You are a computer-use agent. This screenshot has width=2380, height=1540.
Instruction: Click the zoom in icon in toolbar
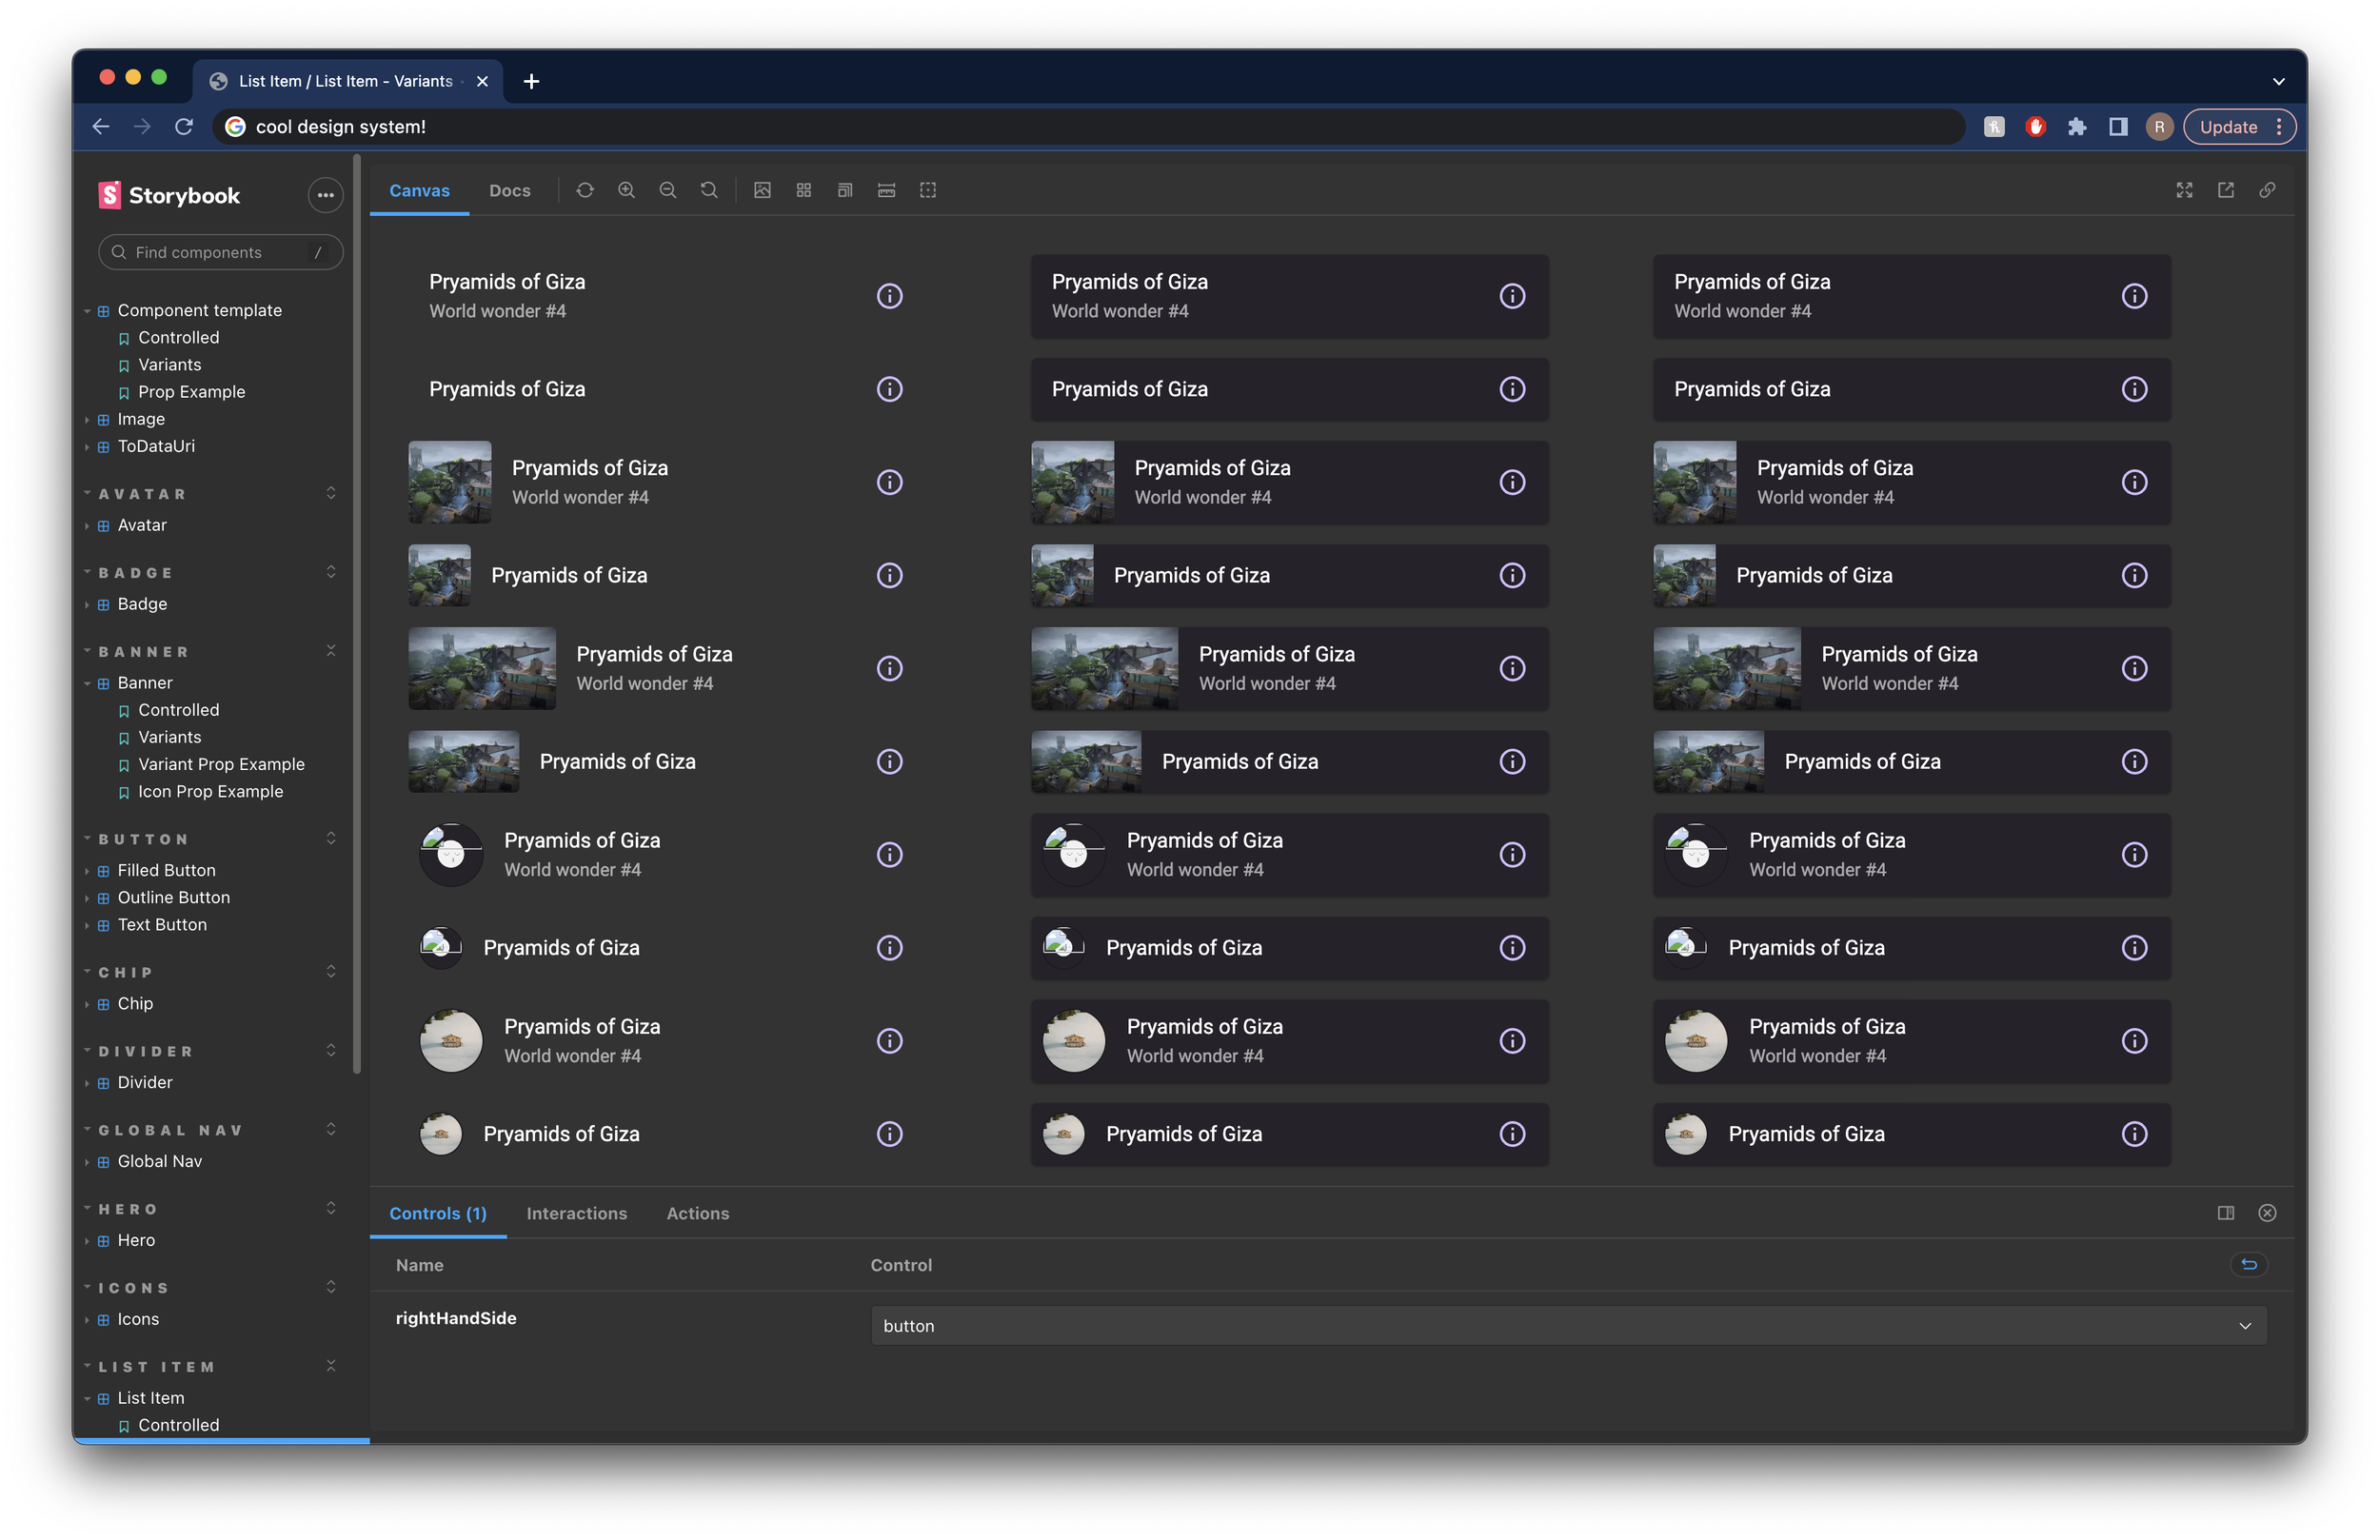coord(626,190)
